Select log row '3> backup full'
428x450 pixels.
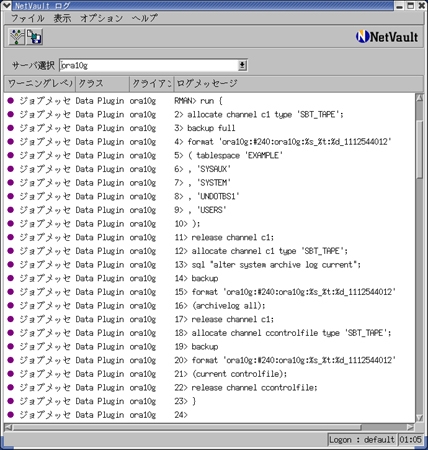tap(210, 128)
